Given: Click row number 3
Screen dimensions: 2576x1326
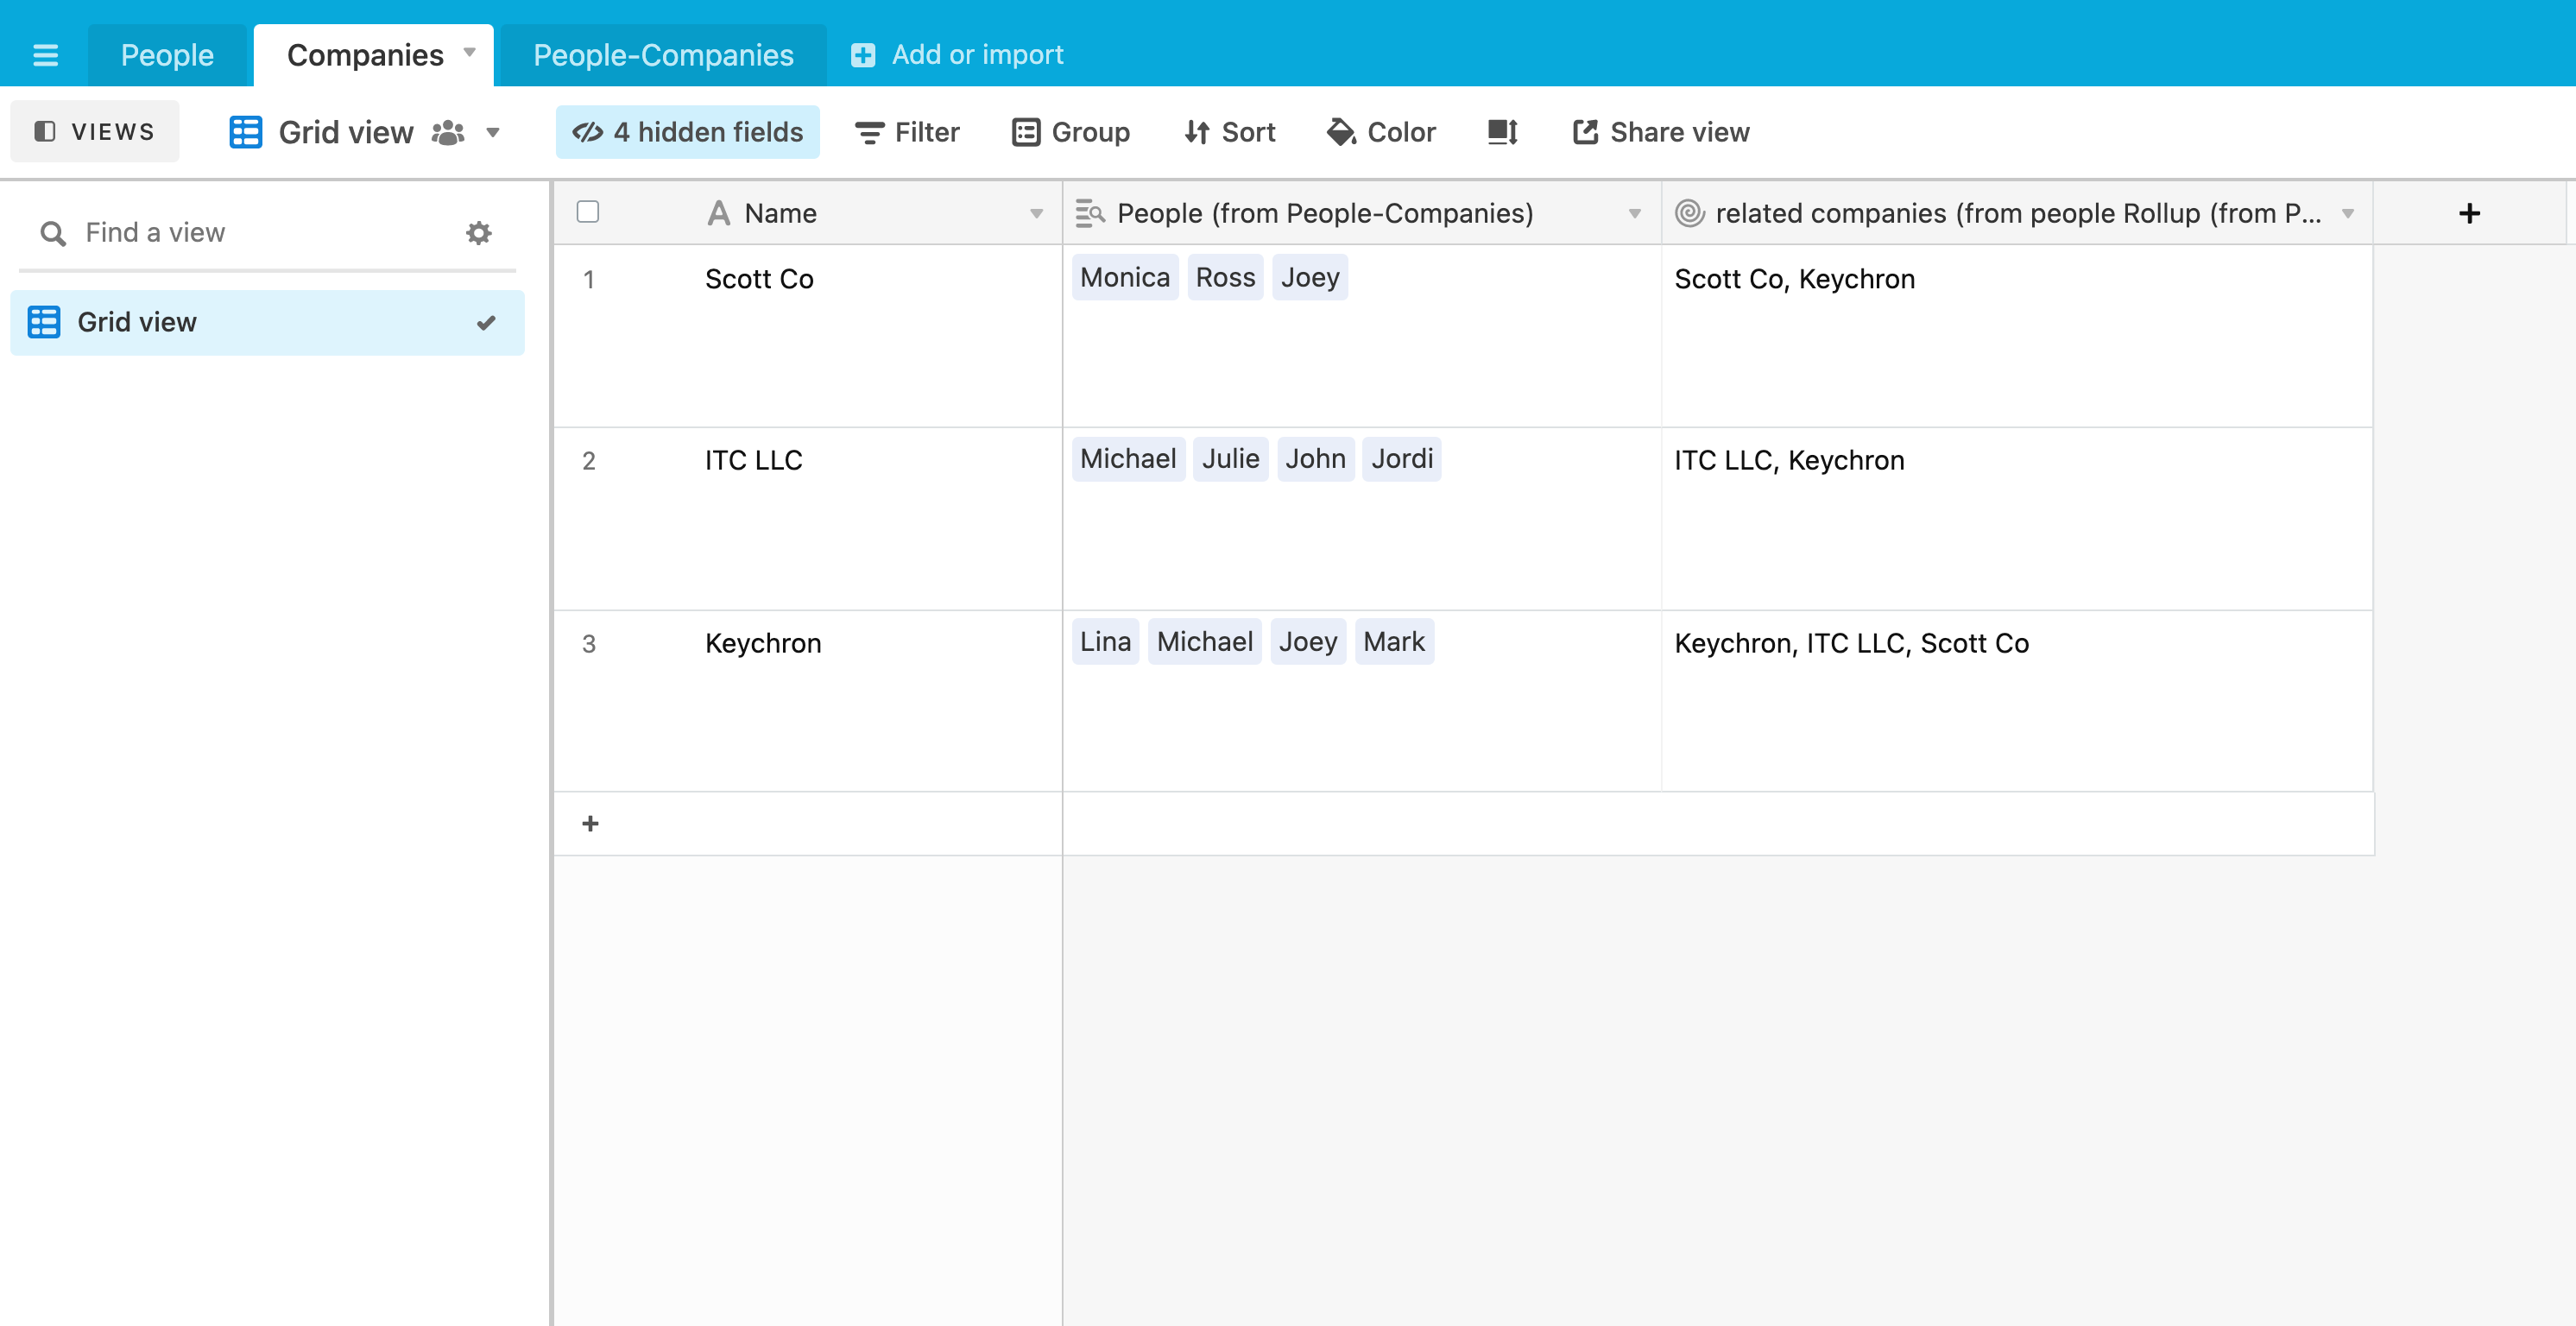Looking at the screenshot, I should (x=589, y=644).
